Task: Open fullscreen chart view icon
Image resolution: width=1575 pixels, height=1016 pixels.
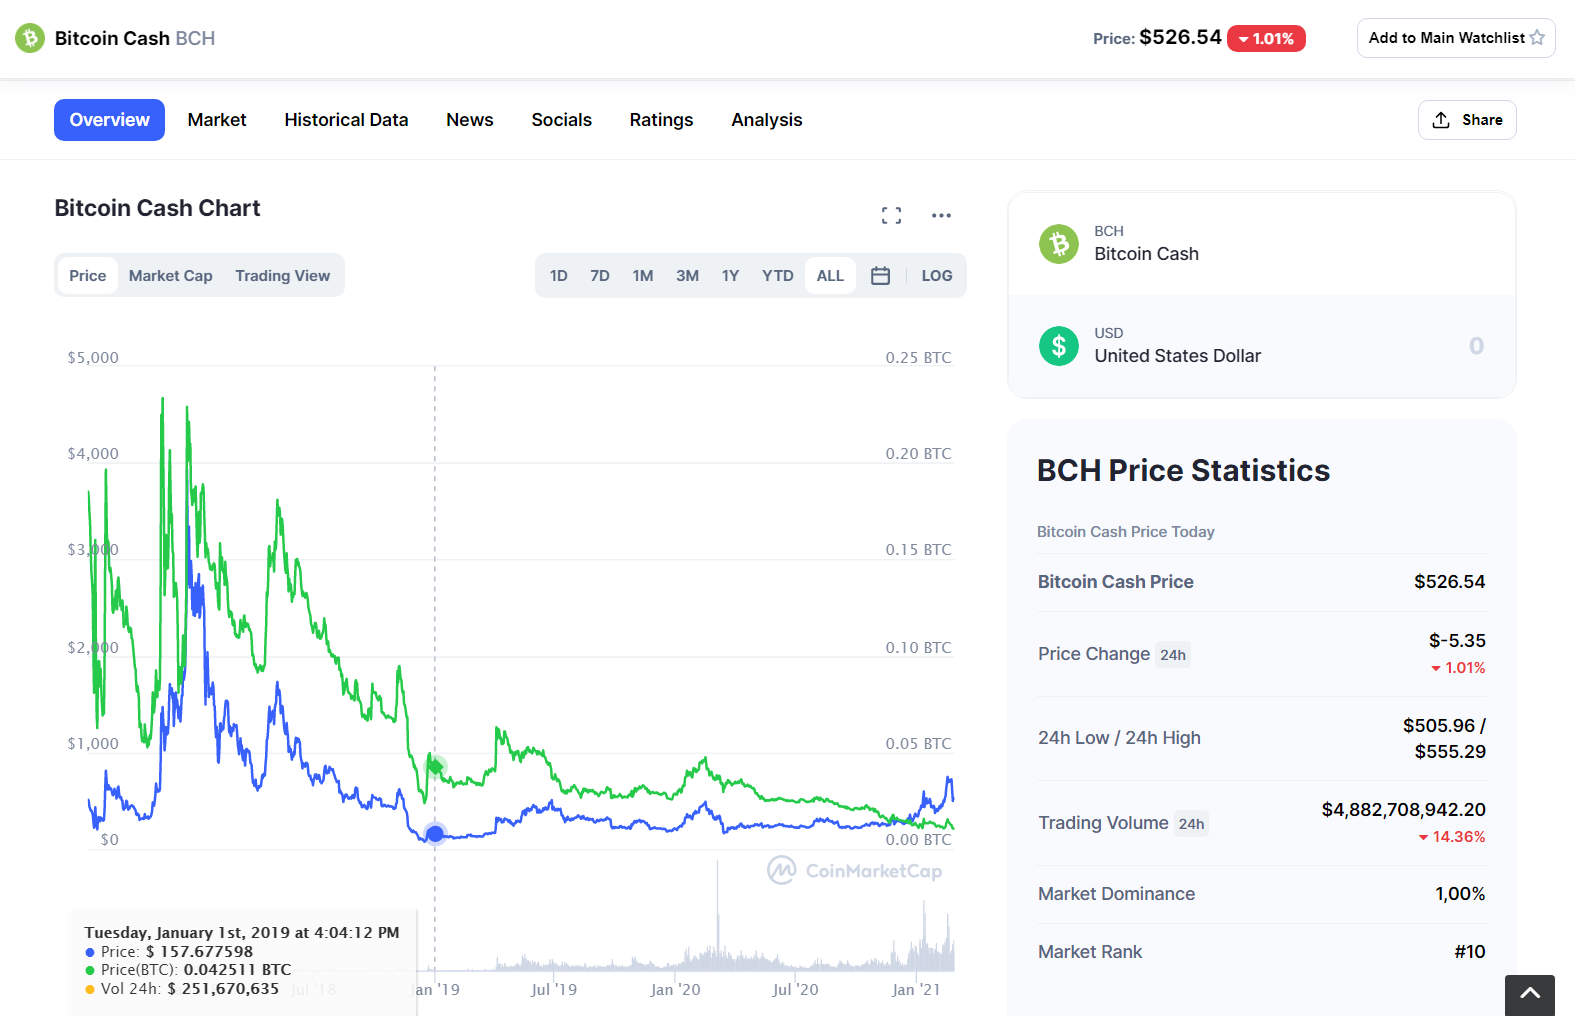Action: click(x=891, y=215)
